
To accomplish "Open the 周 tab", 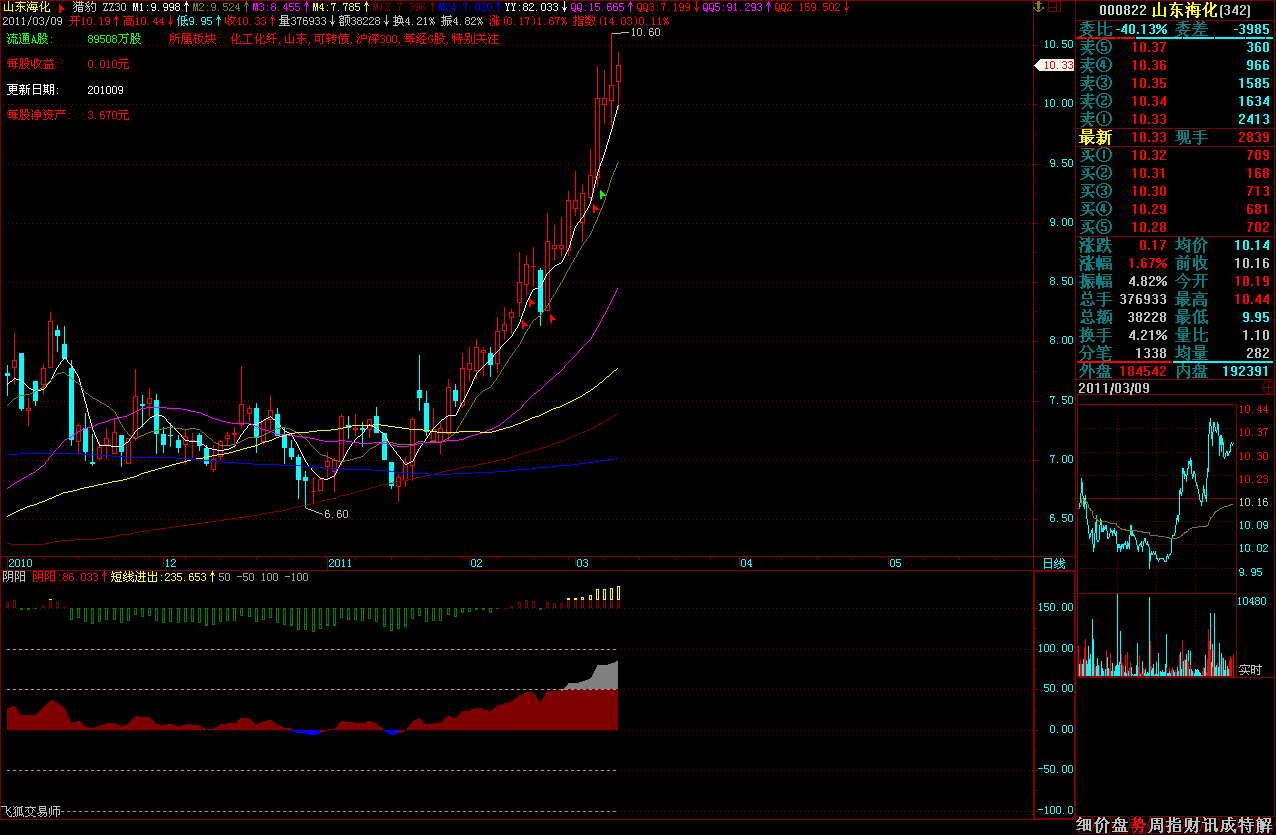I will [x=1156, y=825].
